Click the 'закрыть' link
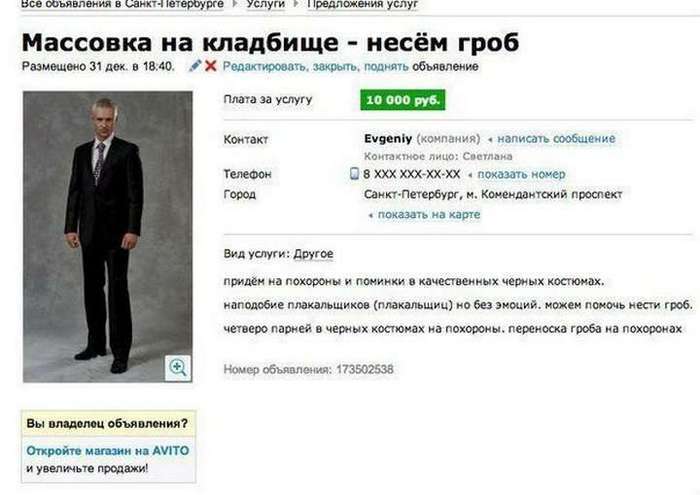Image resolution: width=700 pixels, height=495 pixels. click(x=334, y=67)
